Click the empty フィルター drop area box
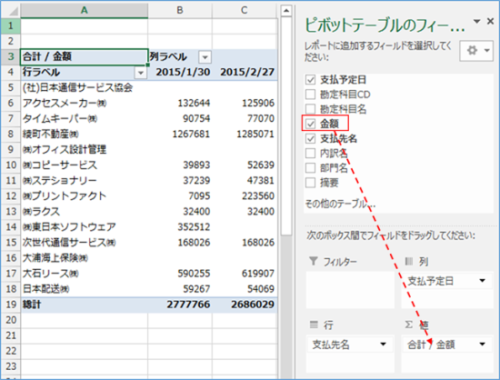 click(350, 290)
